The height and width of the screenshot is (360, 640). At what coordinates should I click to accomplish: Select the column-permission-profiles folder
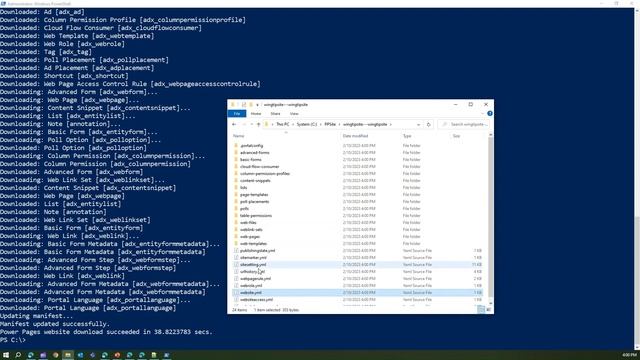(x=265, y=173)
